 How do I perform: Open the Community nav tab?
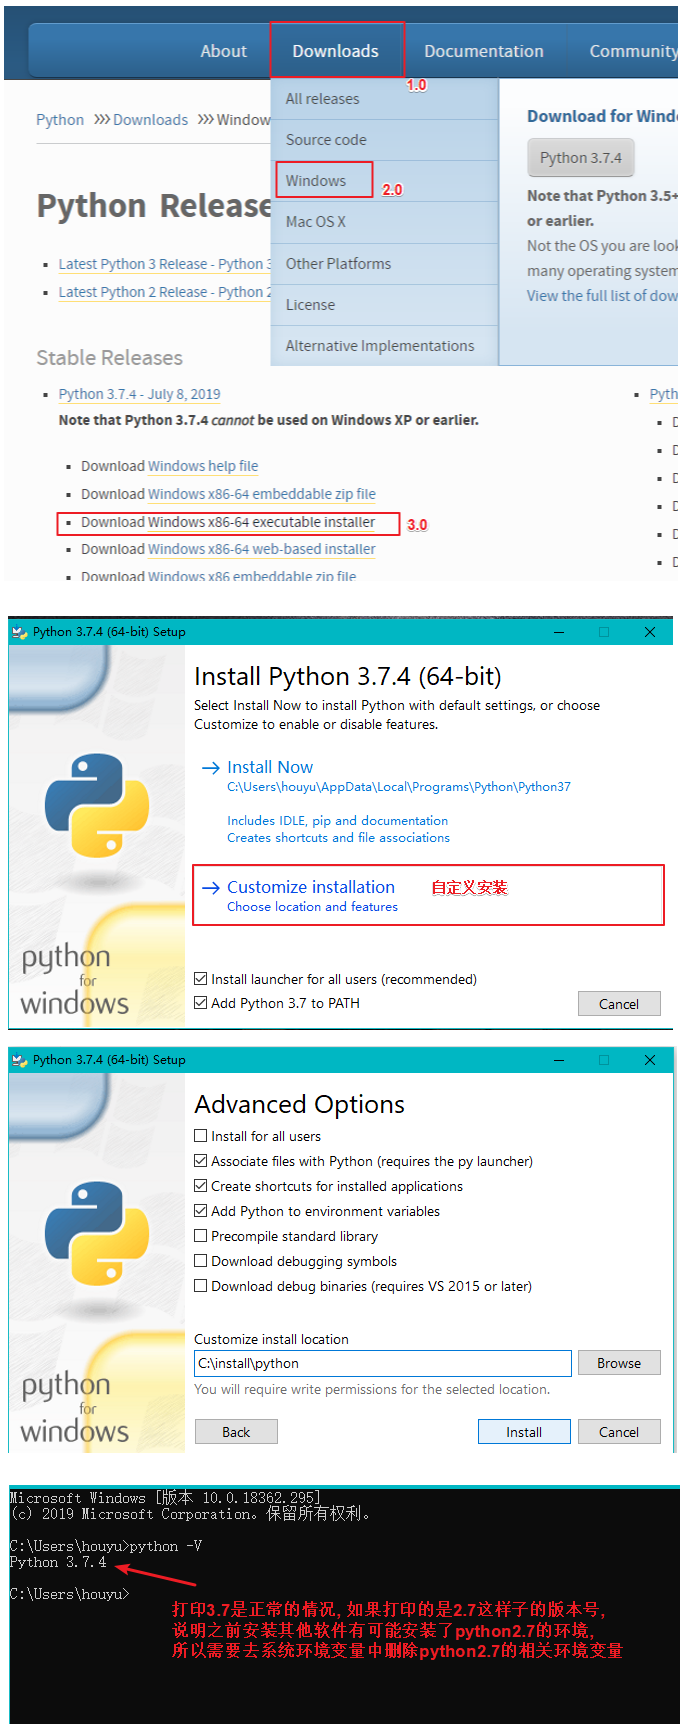pos(632,51)
